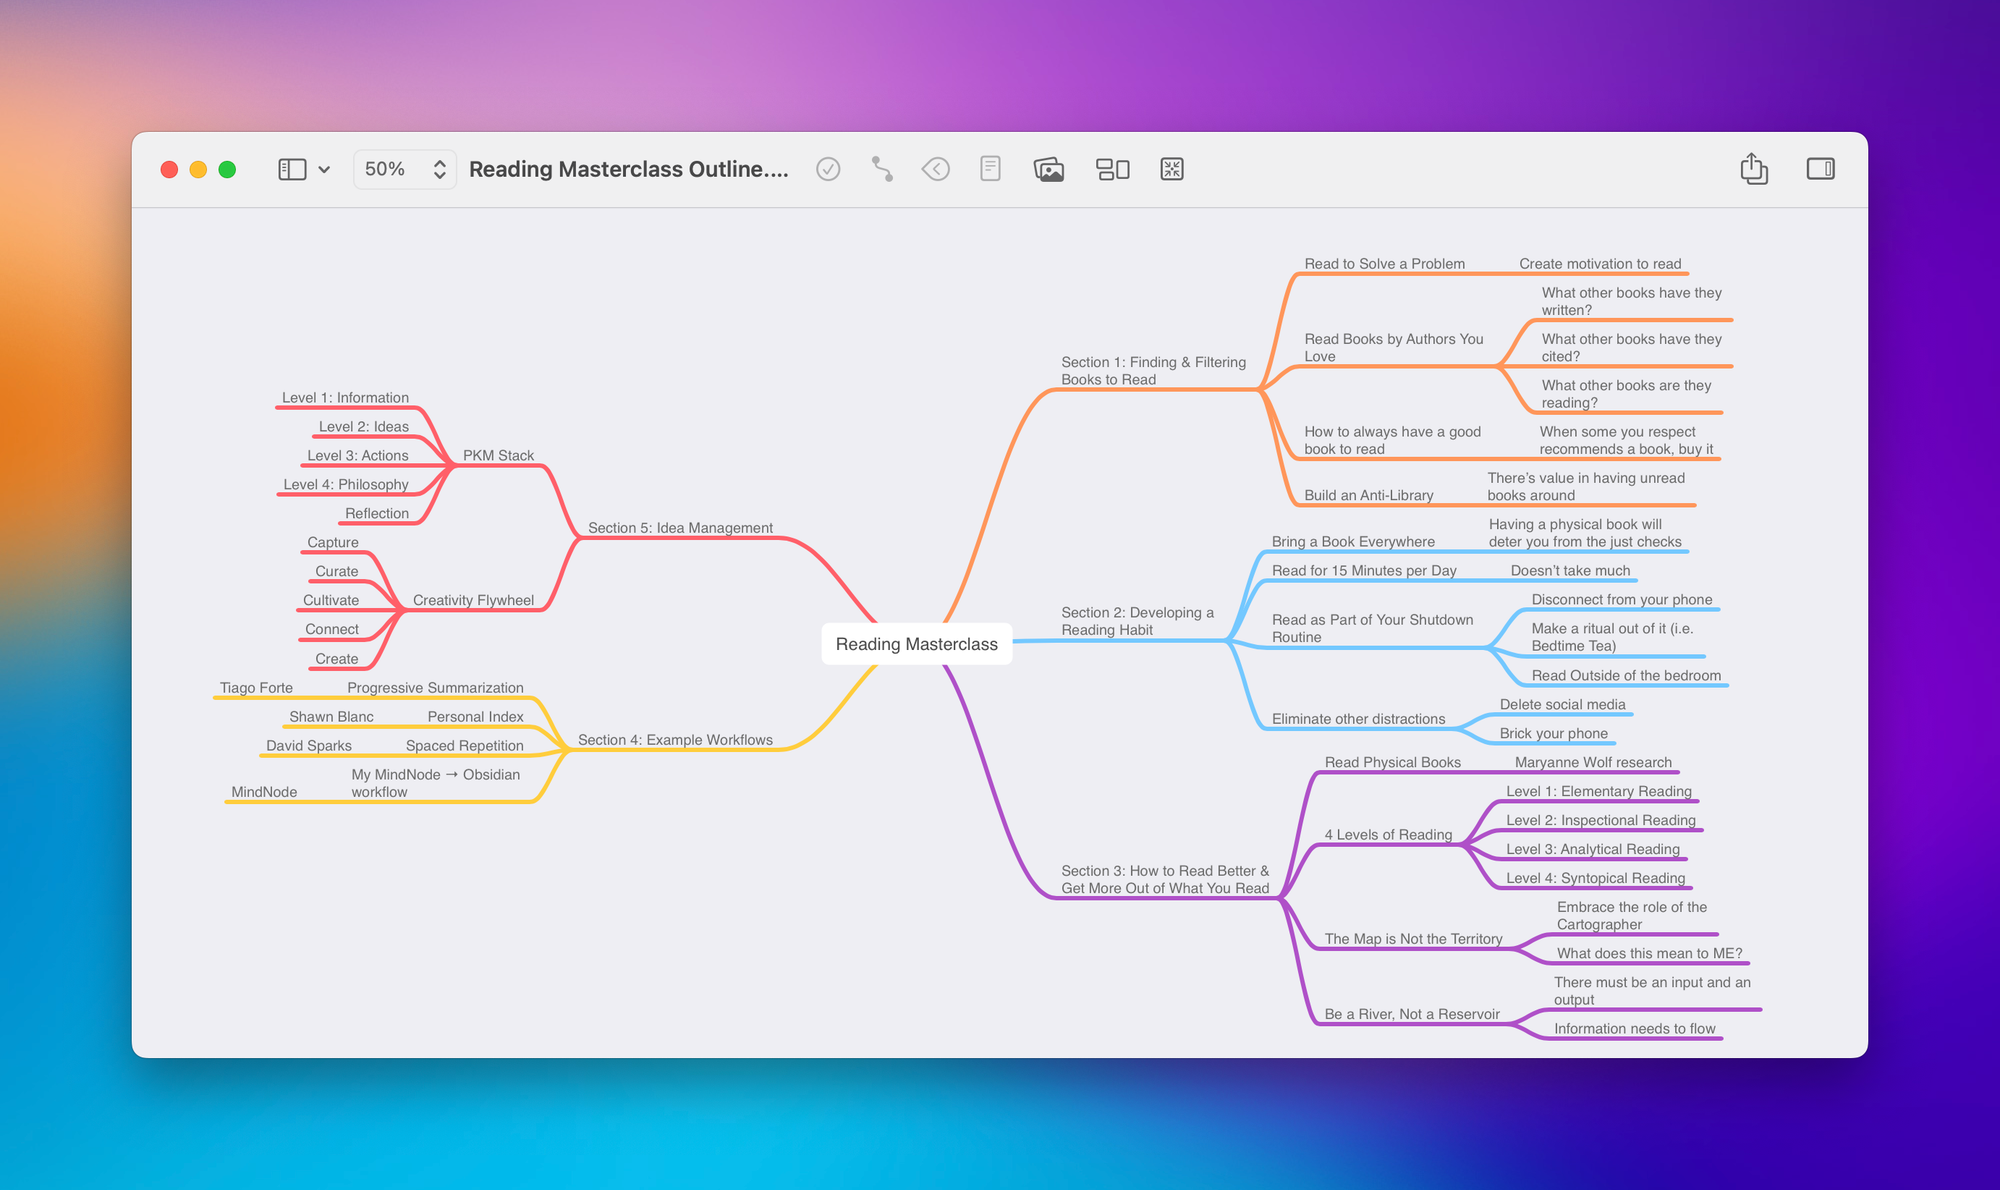Click the green fullscreen window button
2000x1190 pixels.
227,169
